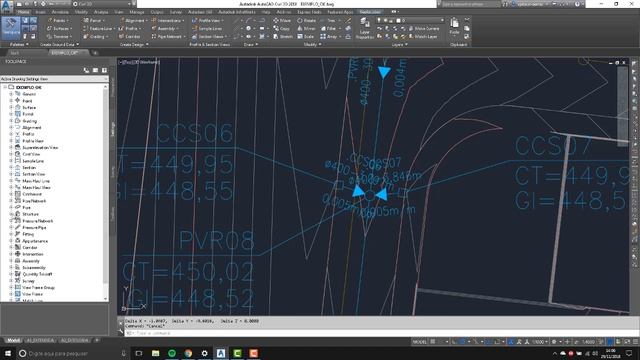Select the Copy tool in Modify panel
The image size is (640, 360).
coord(282,29)
